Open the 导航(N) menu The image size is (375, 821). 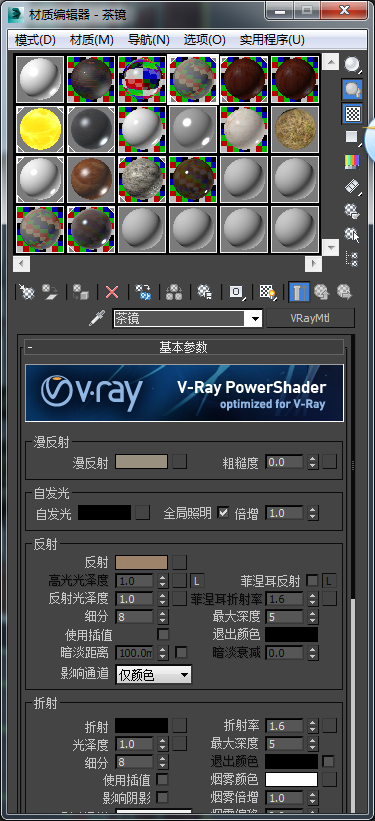pyautogui.click(x=149, y=40)
